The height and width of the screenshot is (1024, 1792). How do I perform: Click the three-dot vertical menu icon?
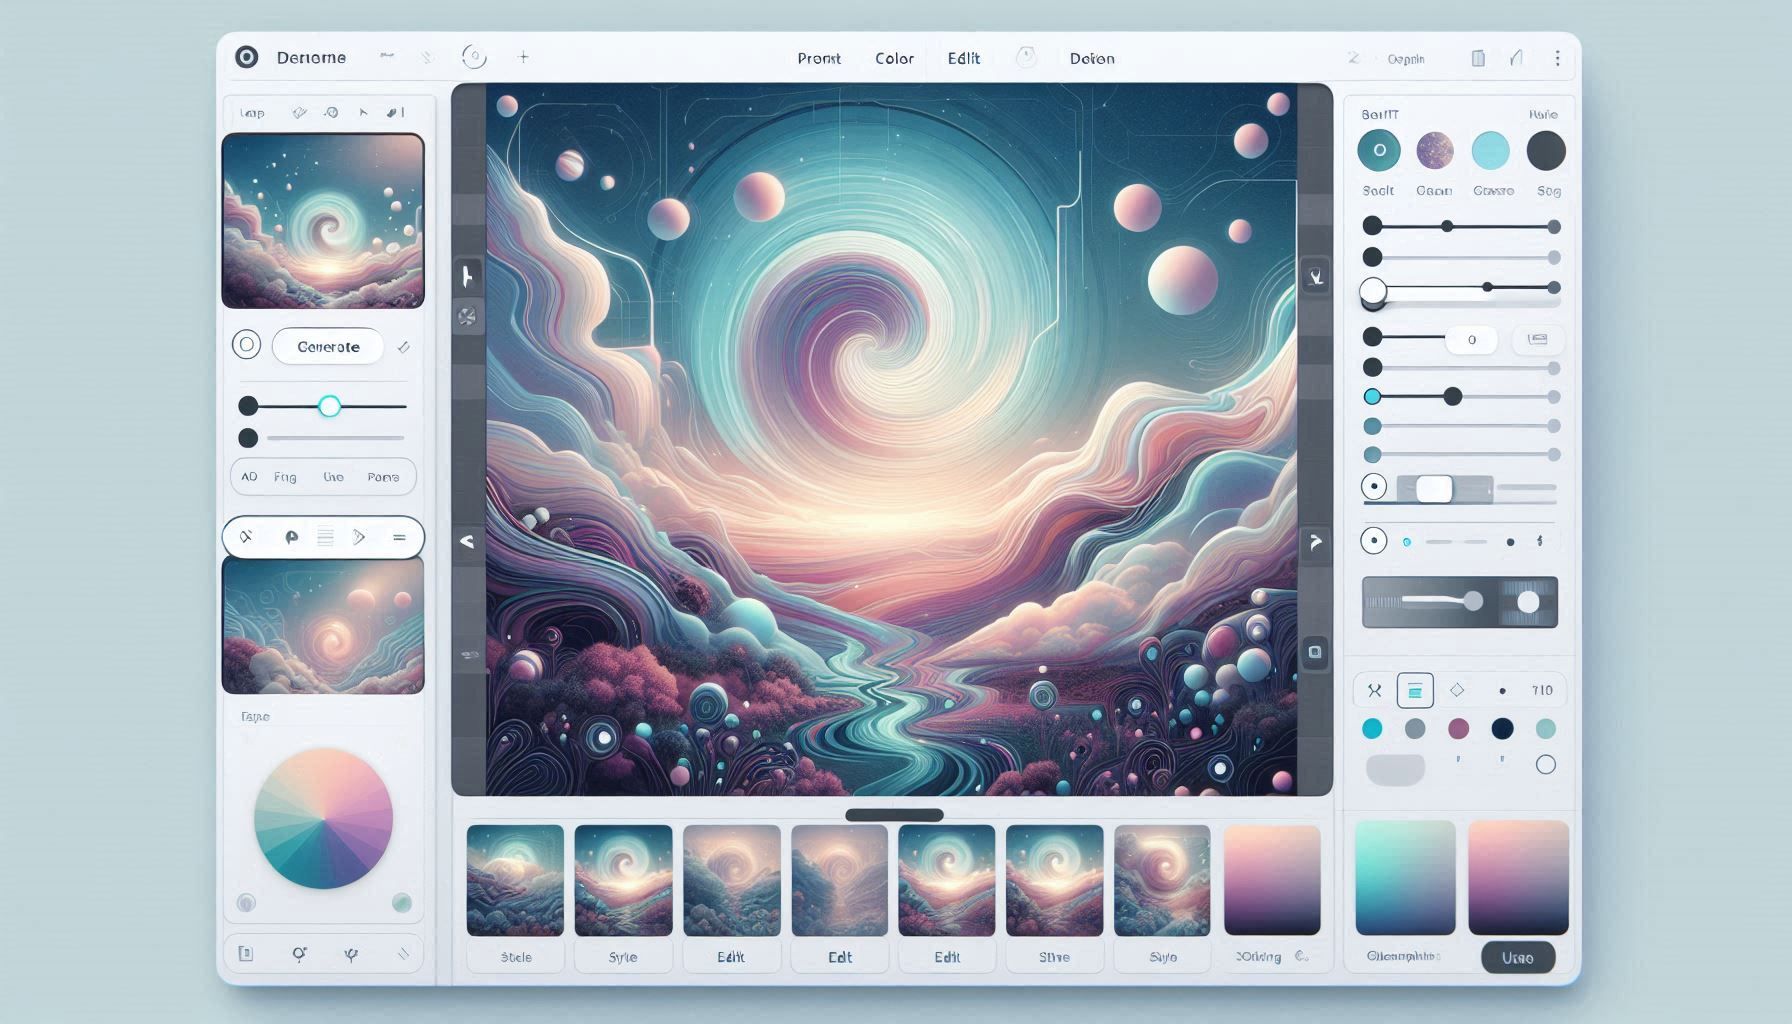point(1557,58)
